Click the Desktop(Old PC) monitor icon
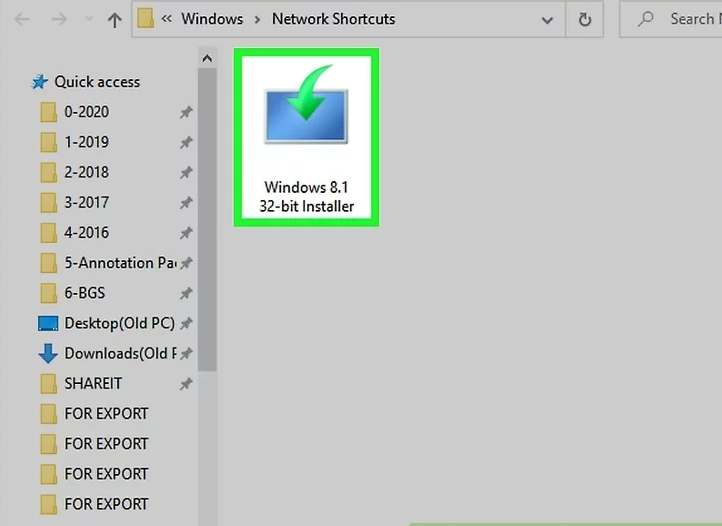 pyautogui.click(x=48, y=323)
